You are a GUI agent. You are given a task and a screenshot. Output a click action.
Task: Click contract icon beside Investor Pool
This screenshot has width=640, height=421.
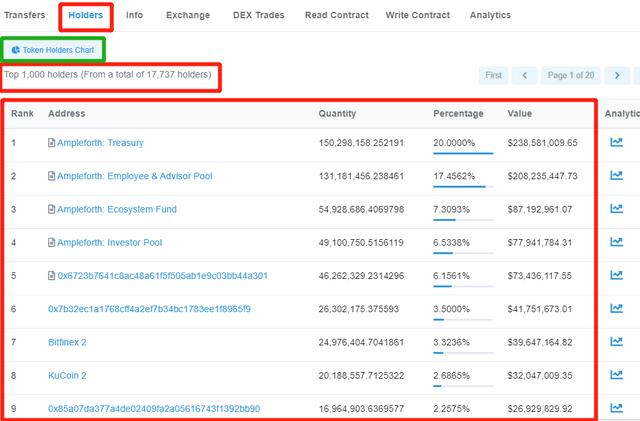[51, 243]
